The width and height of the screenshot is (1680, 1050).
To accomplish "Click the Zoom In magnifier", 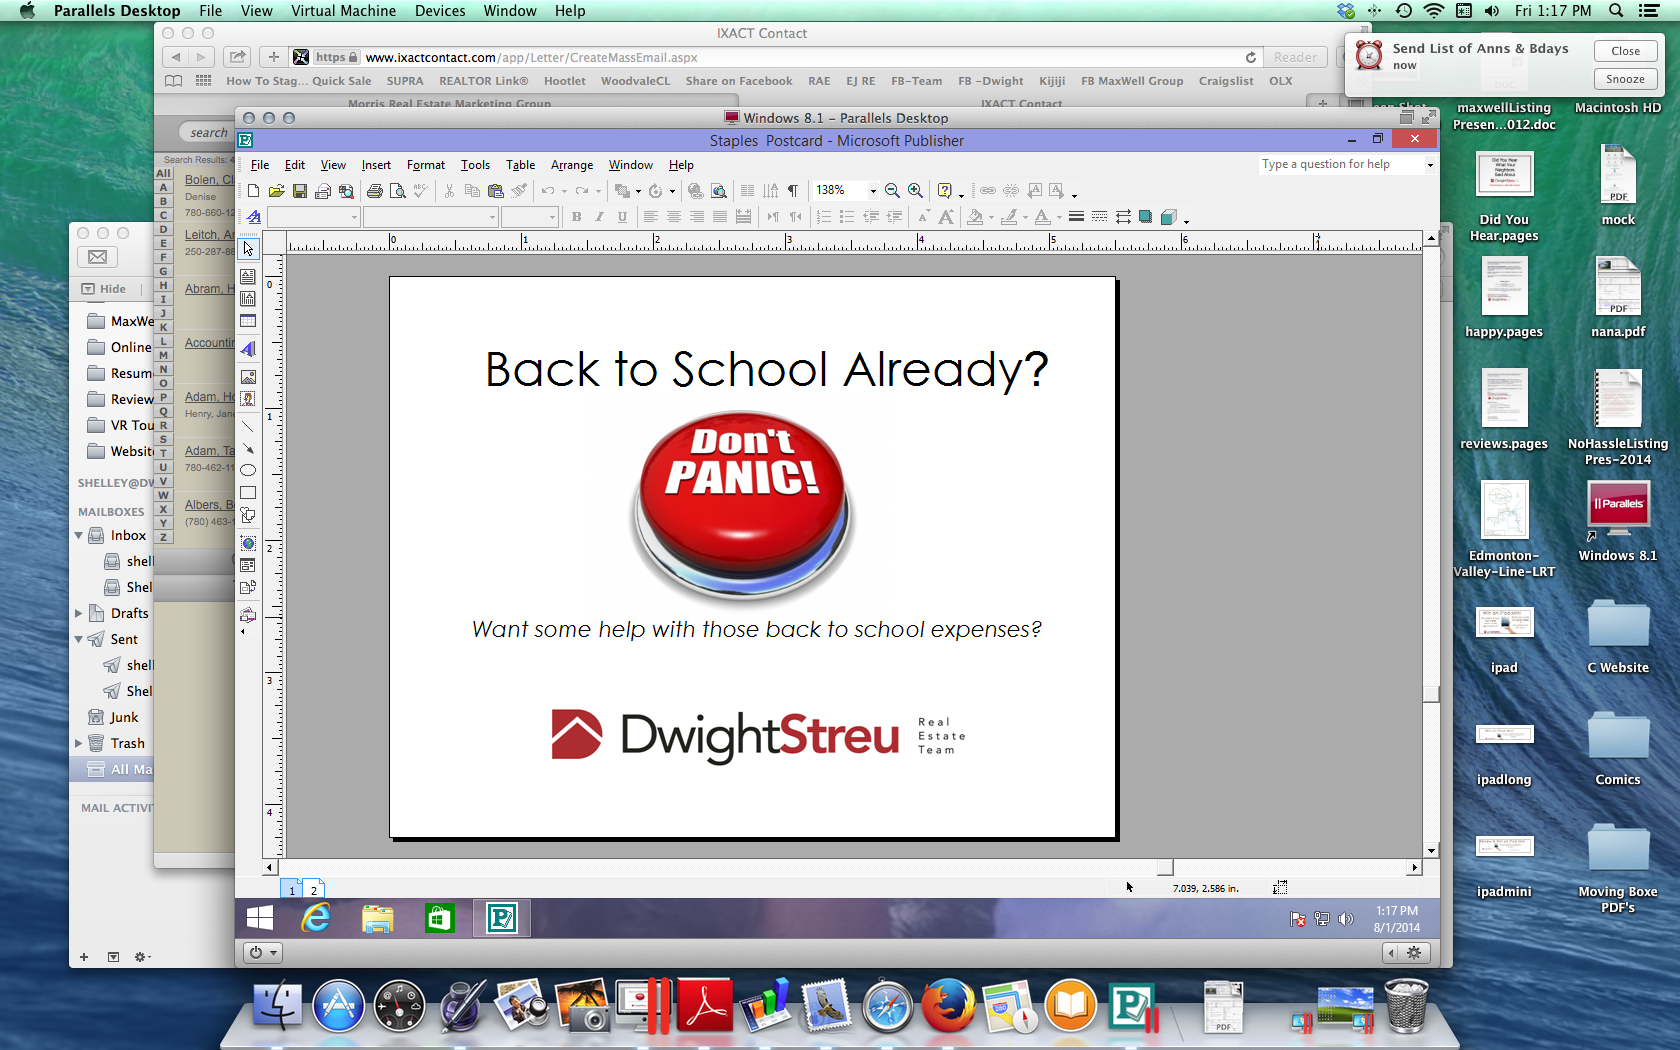I will (915, 191).
